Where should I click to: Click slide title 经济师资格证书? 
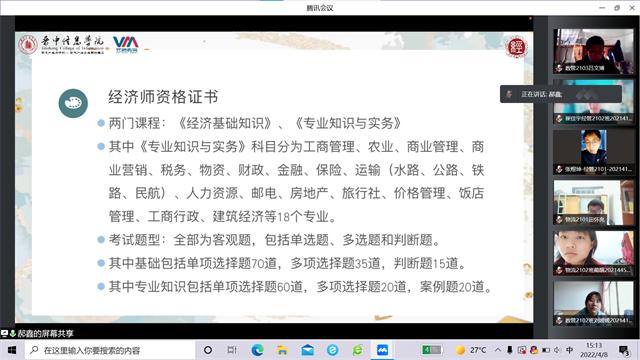point(163,97)
